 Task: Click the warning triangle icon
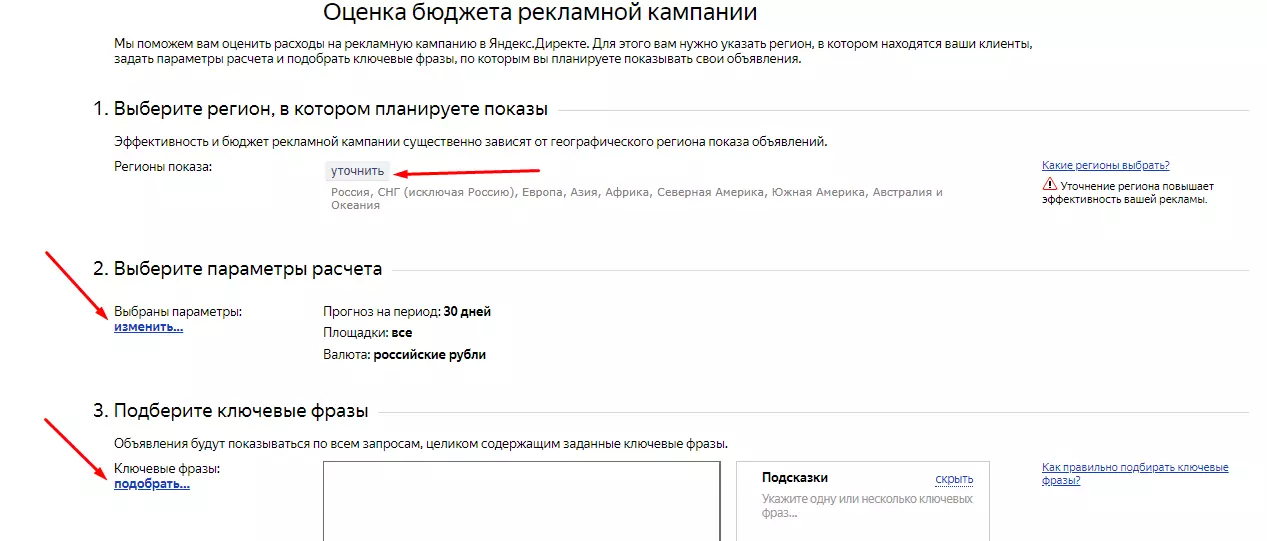point(1049,185)
